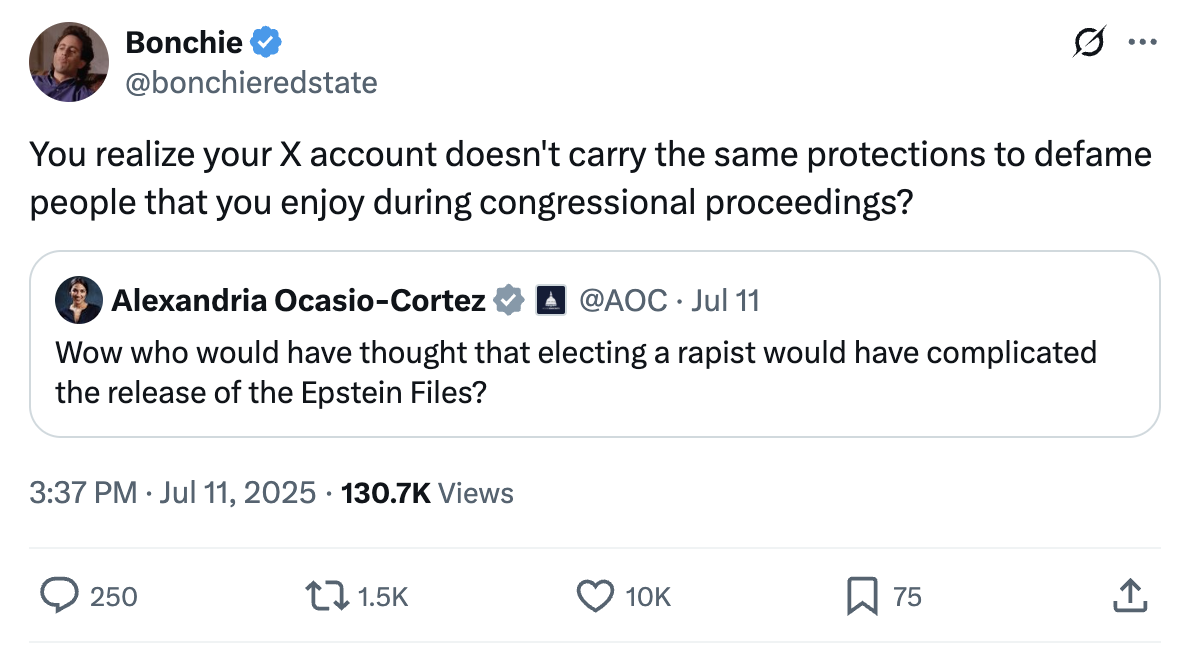
Task: Like the post with heart icon
Action: pos(595,596)
